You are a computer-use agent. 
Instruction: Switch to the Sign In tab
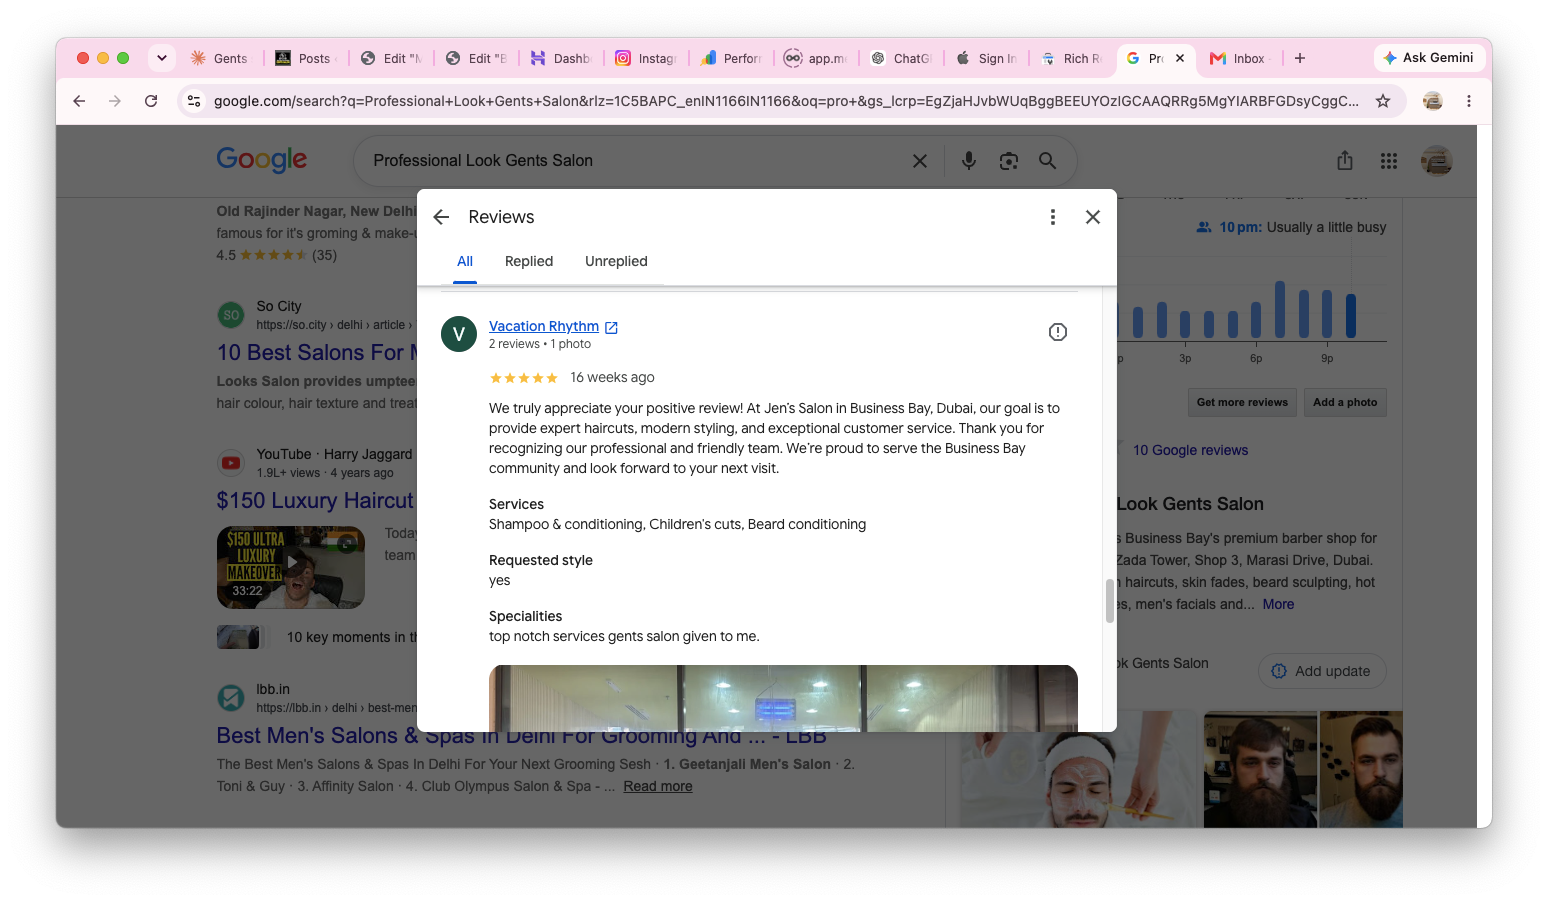pos(986,58)
